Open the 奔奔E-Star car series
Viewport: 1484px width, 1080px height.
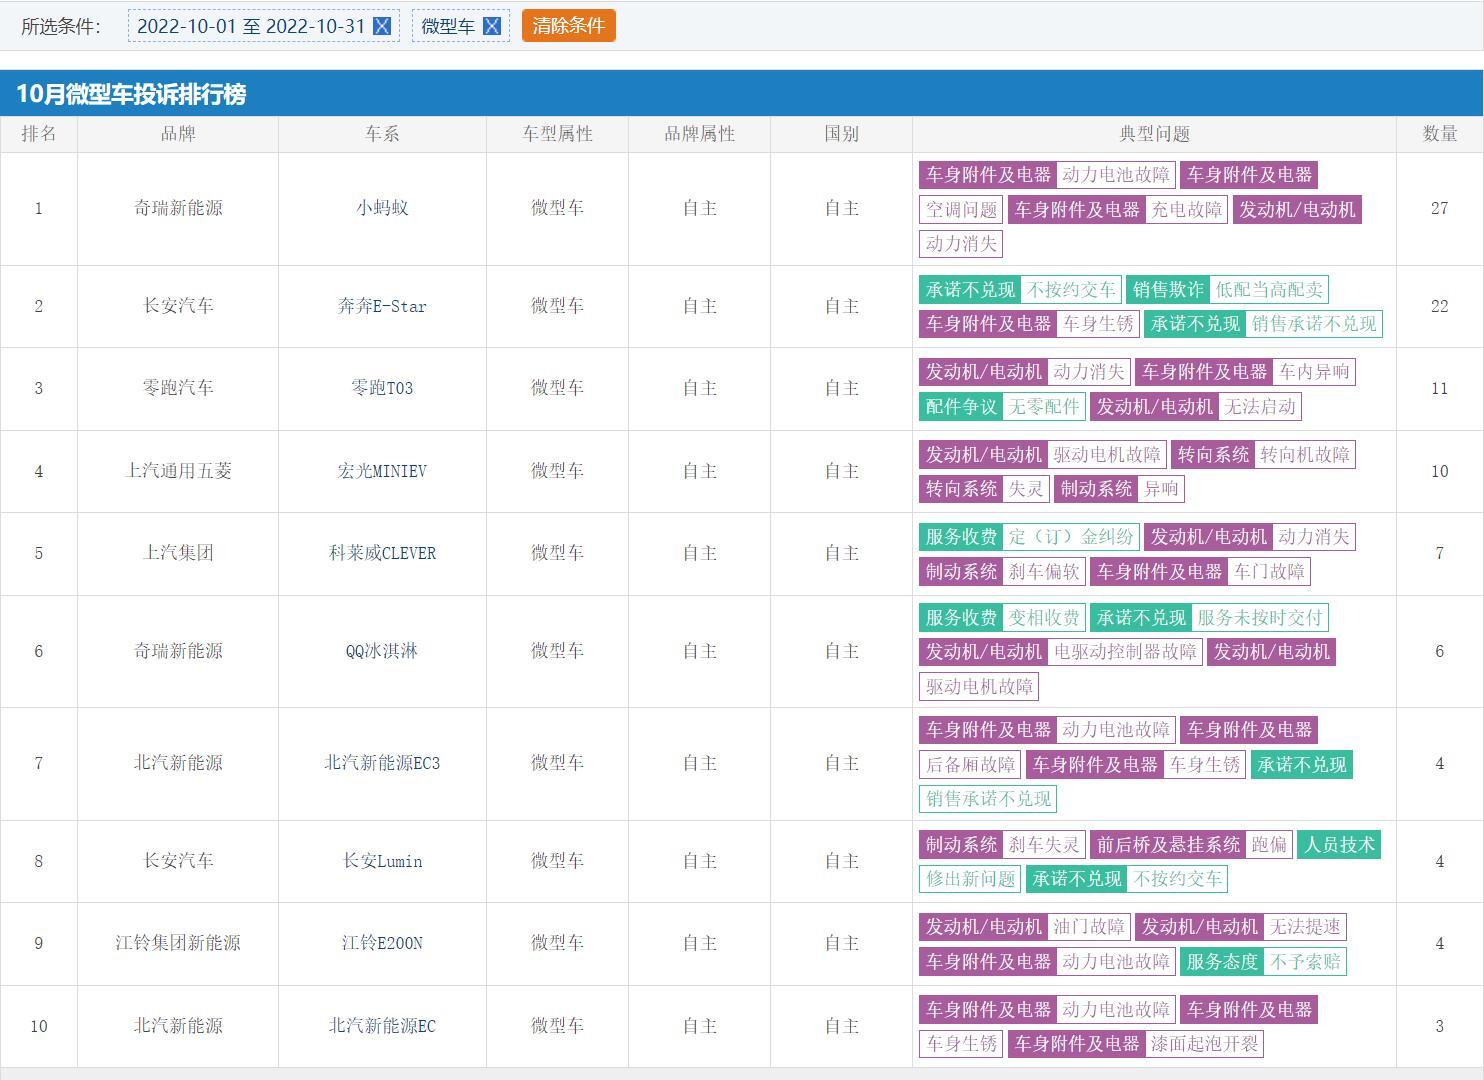(x=382, y=306)
